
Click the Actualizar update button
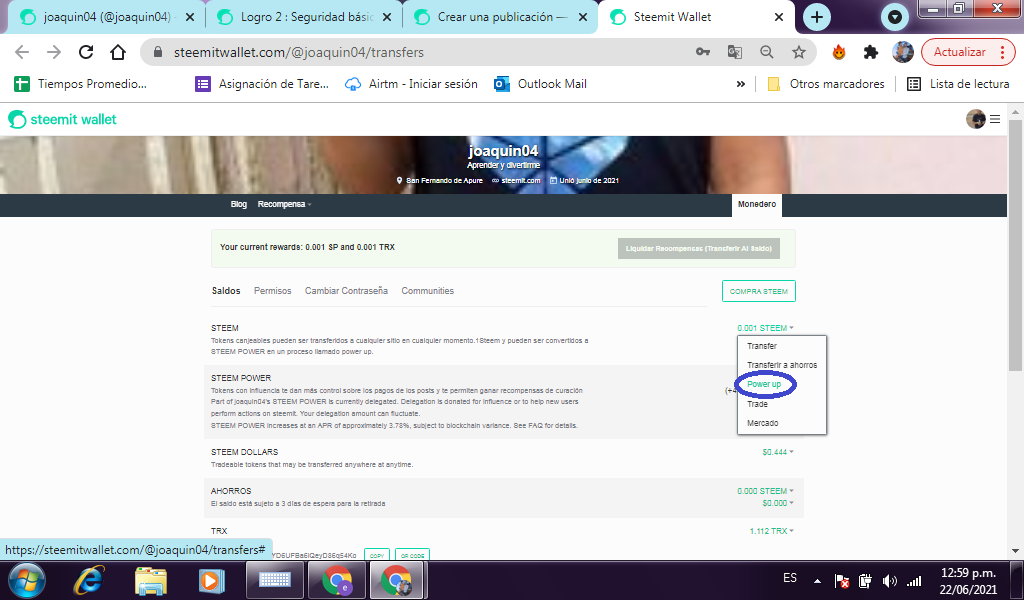pos(967,52)
